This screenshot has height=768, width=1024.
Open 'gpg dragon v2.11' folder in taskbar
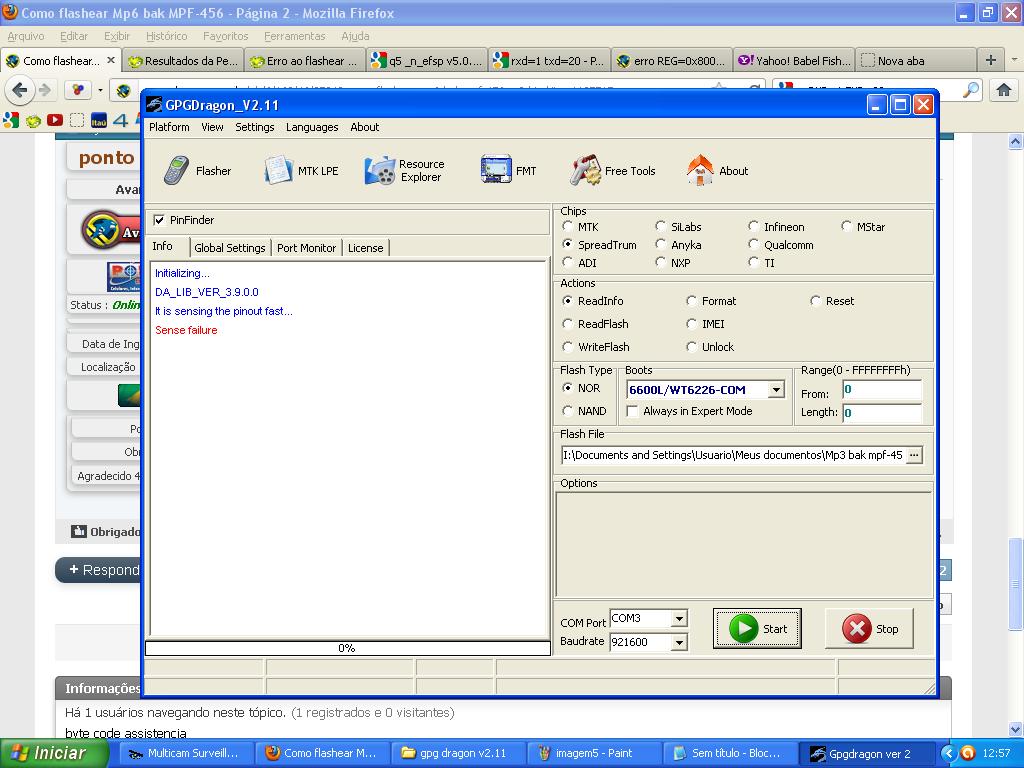click(x=457, y=753)
